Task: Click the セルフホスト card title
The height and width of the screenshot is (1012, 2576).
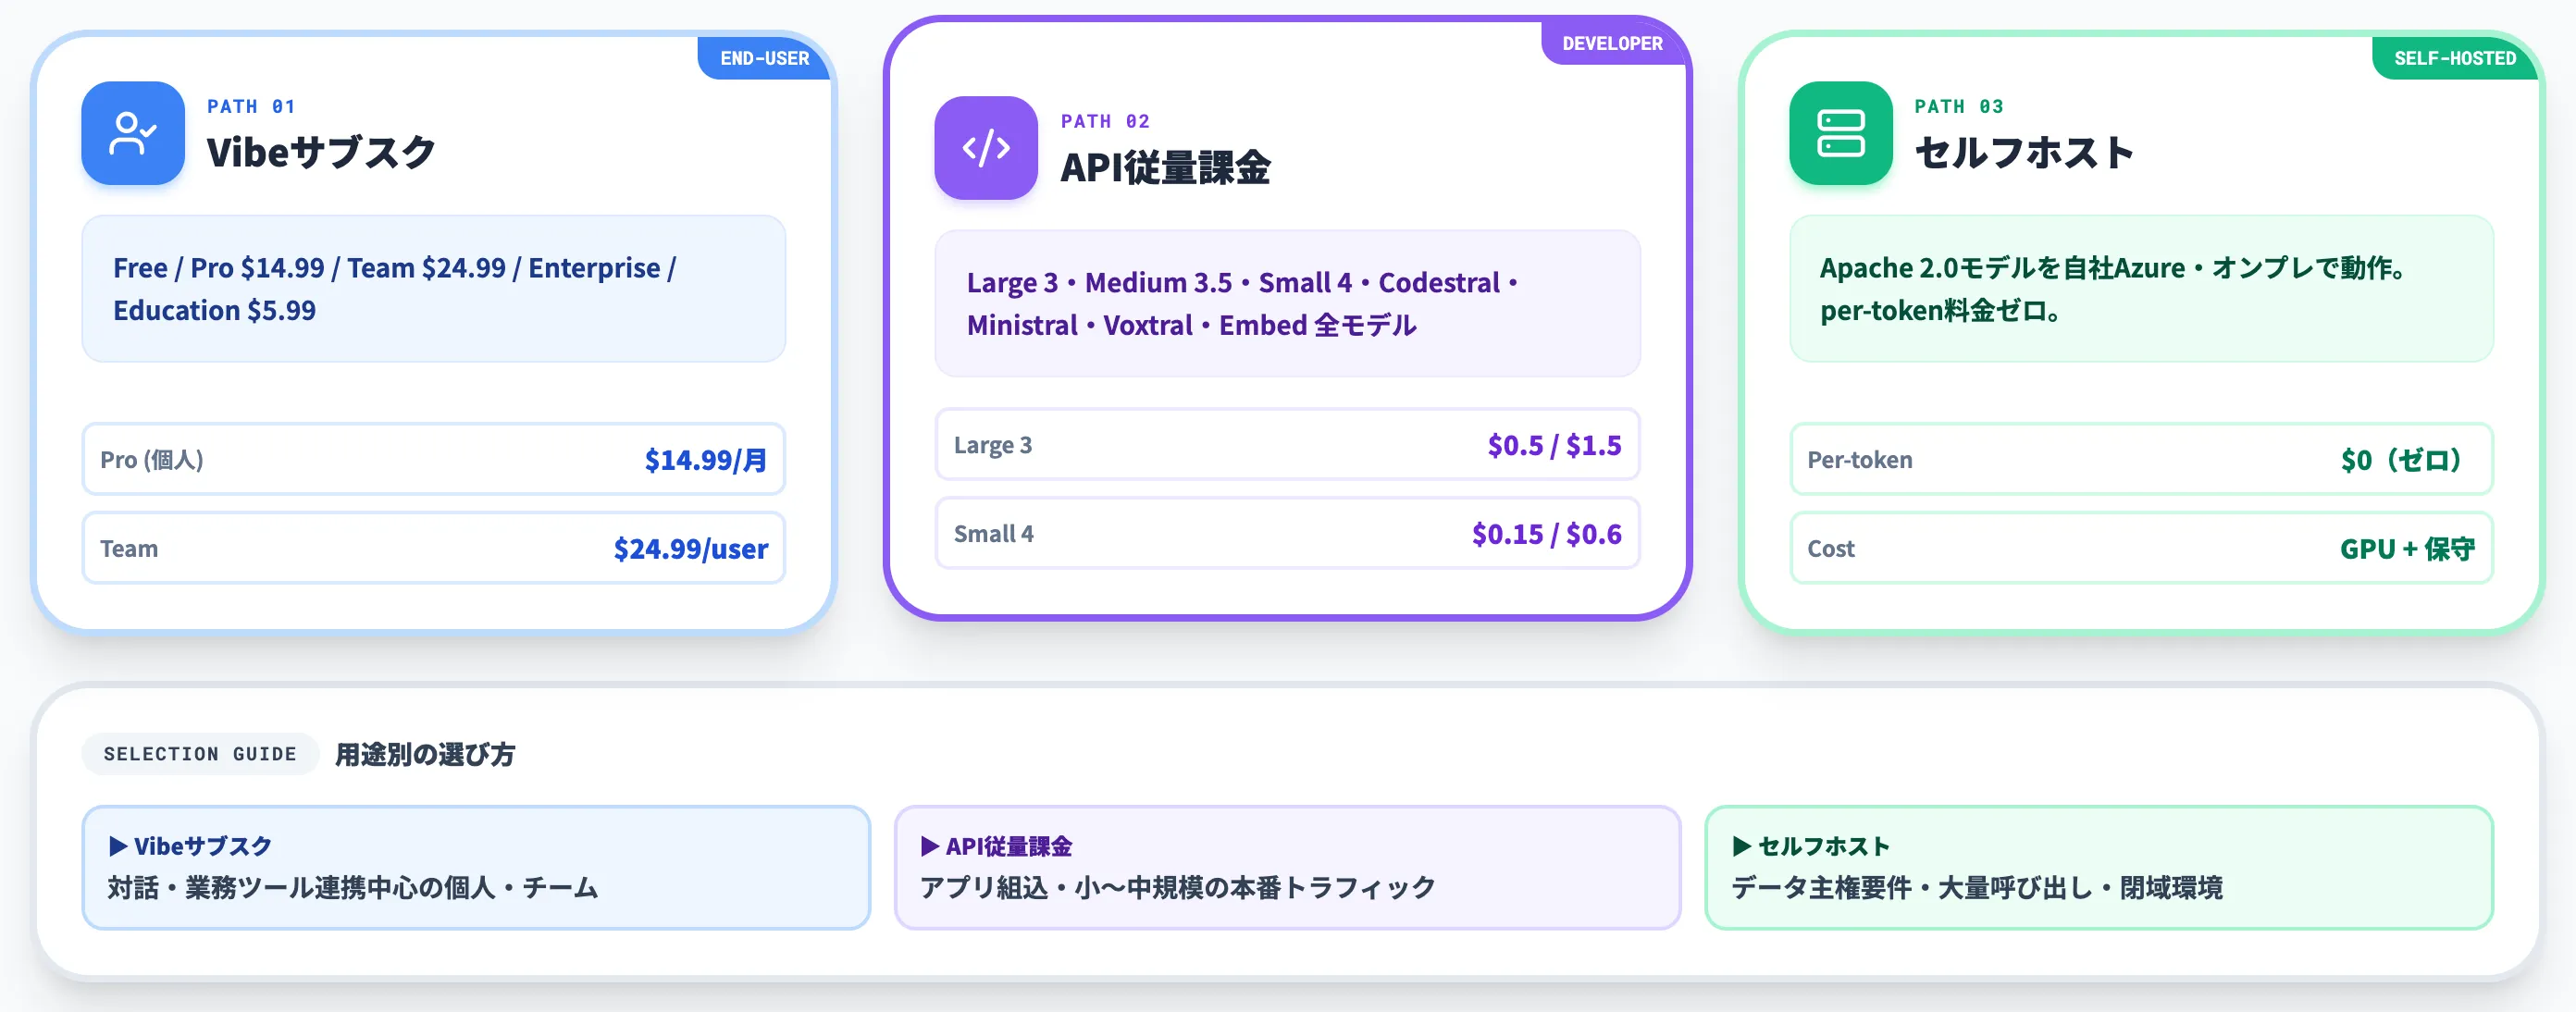Action: (x=2024, y=152)
